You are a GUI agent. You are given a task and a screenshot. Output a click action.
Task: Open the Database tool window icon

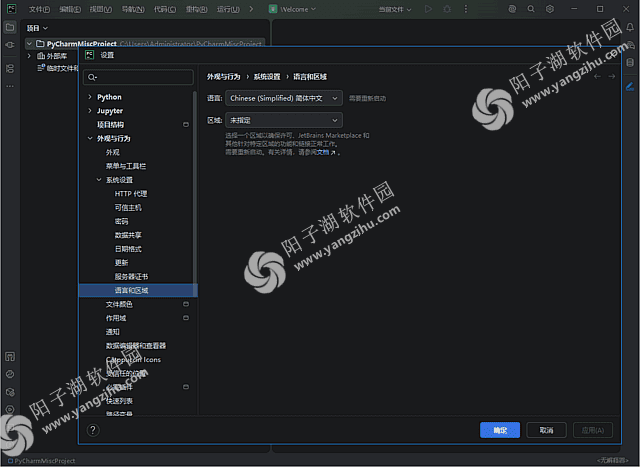630,62
